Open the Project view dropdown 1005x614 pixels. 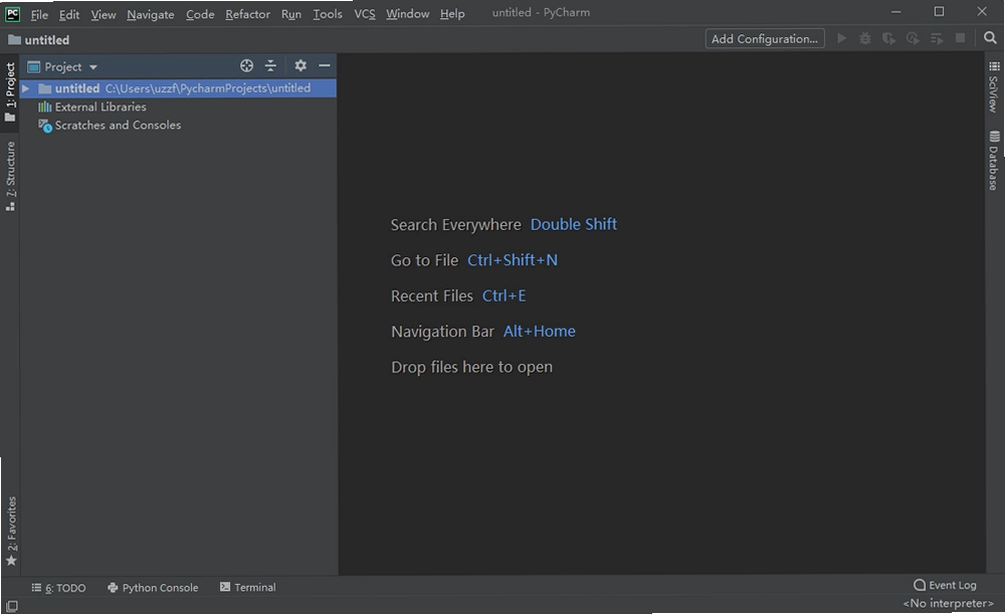[x=63, y=67]
